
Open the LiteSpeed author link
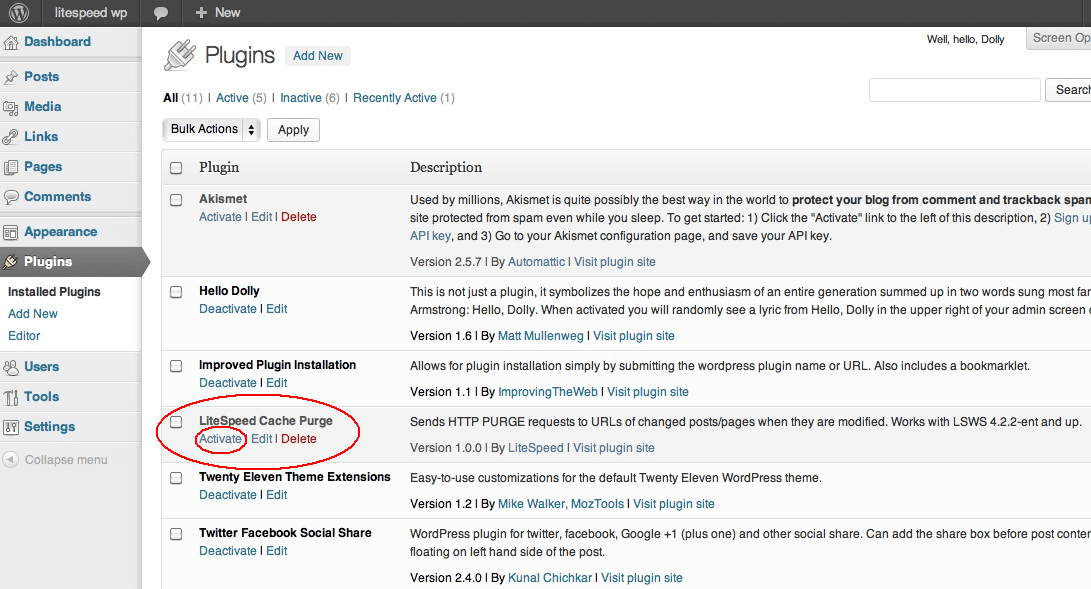click(x=536, y=448)
